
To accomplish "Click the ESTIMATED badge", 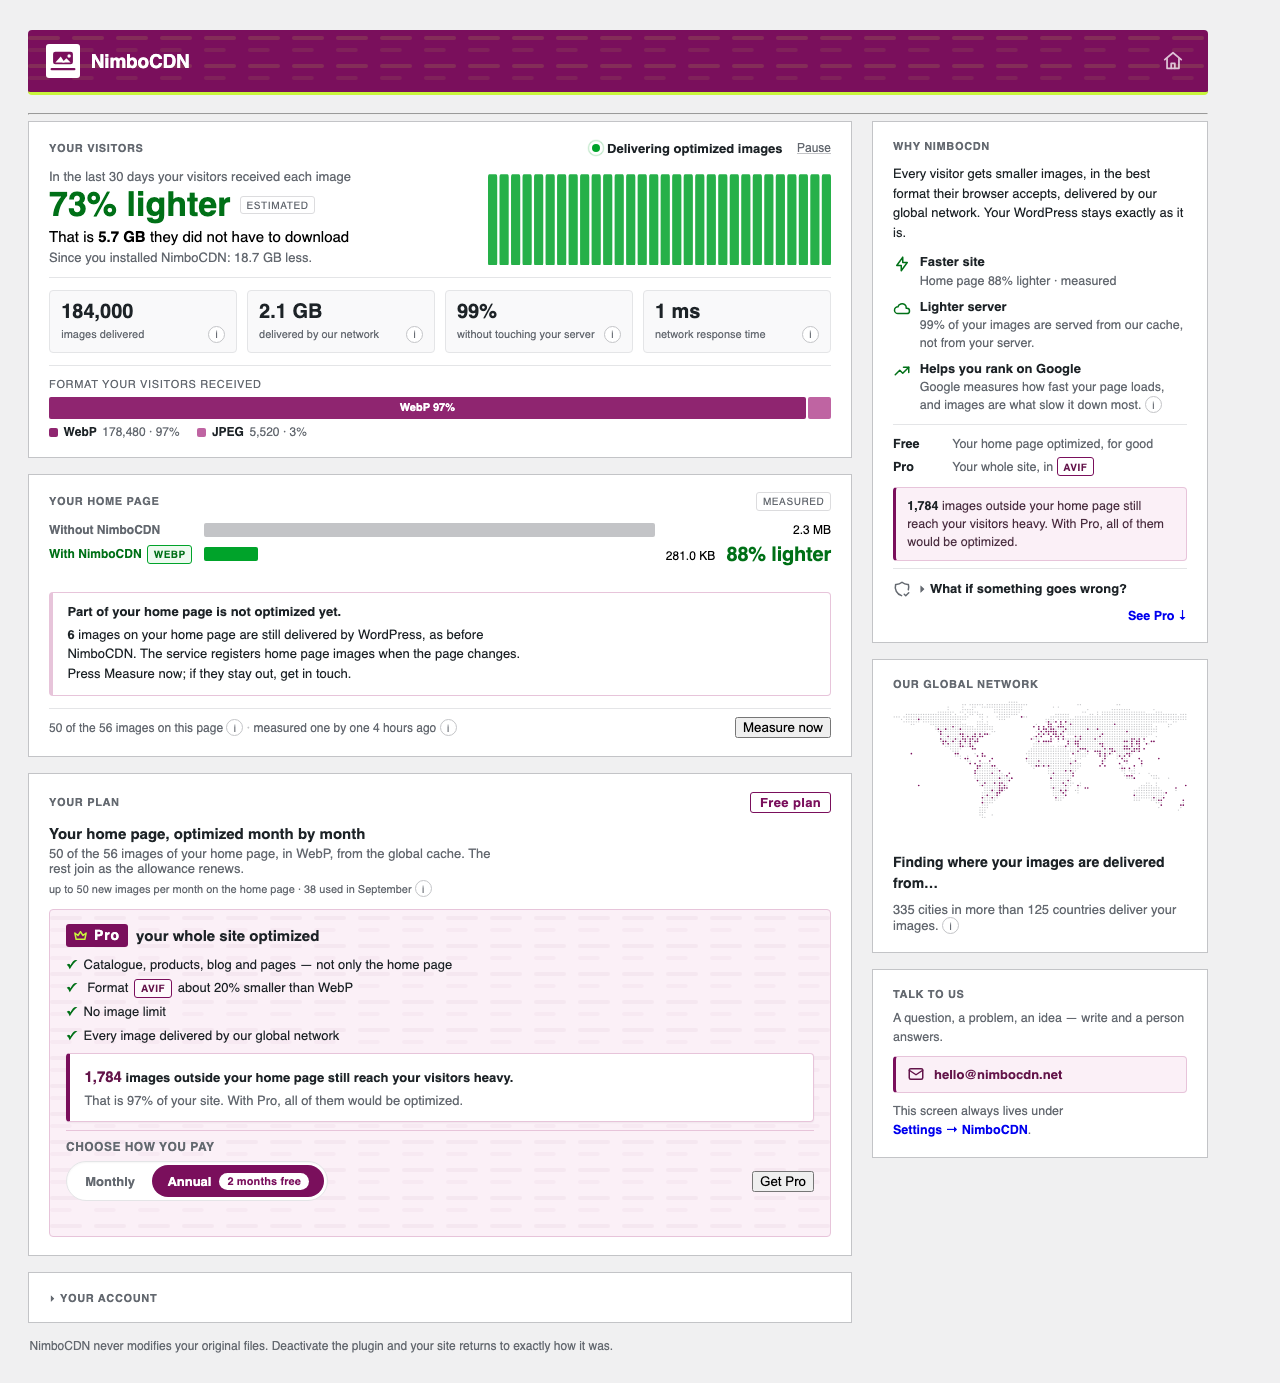I will click(x=277, y=205).
